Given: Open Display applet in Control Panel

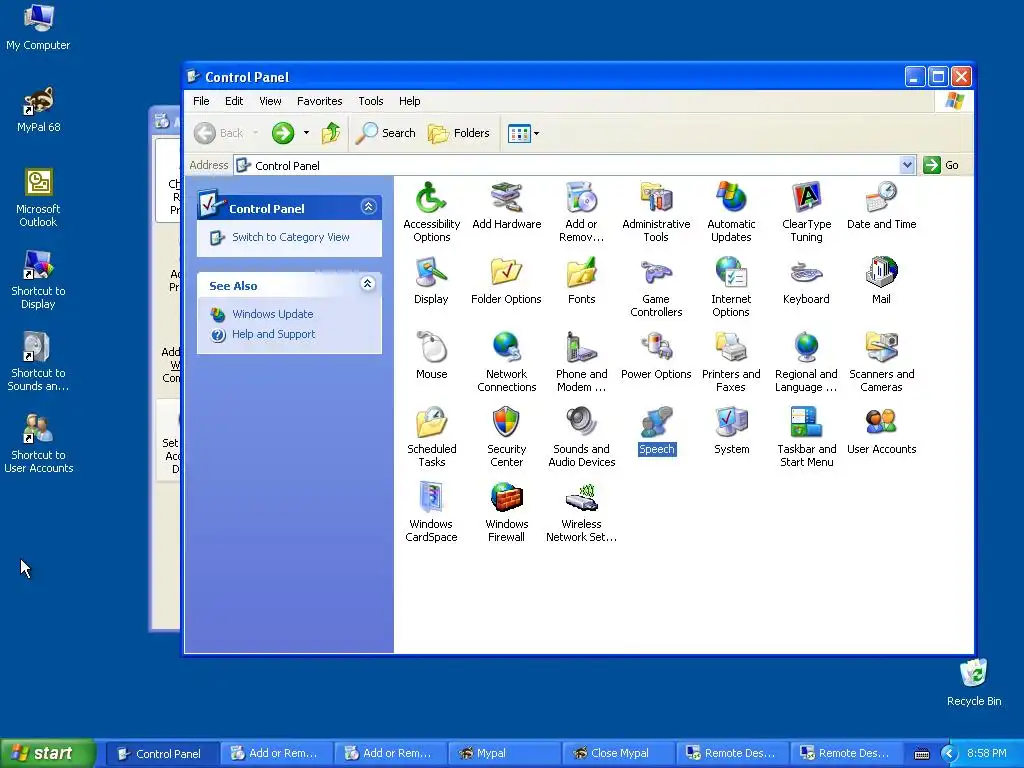Looking at the screenshot, I should coord(431,280).
